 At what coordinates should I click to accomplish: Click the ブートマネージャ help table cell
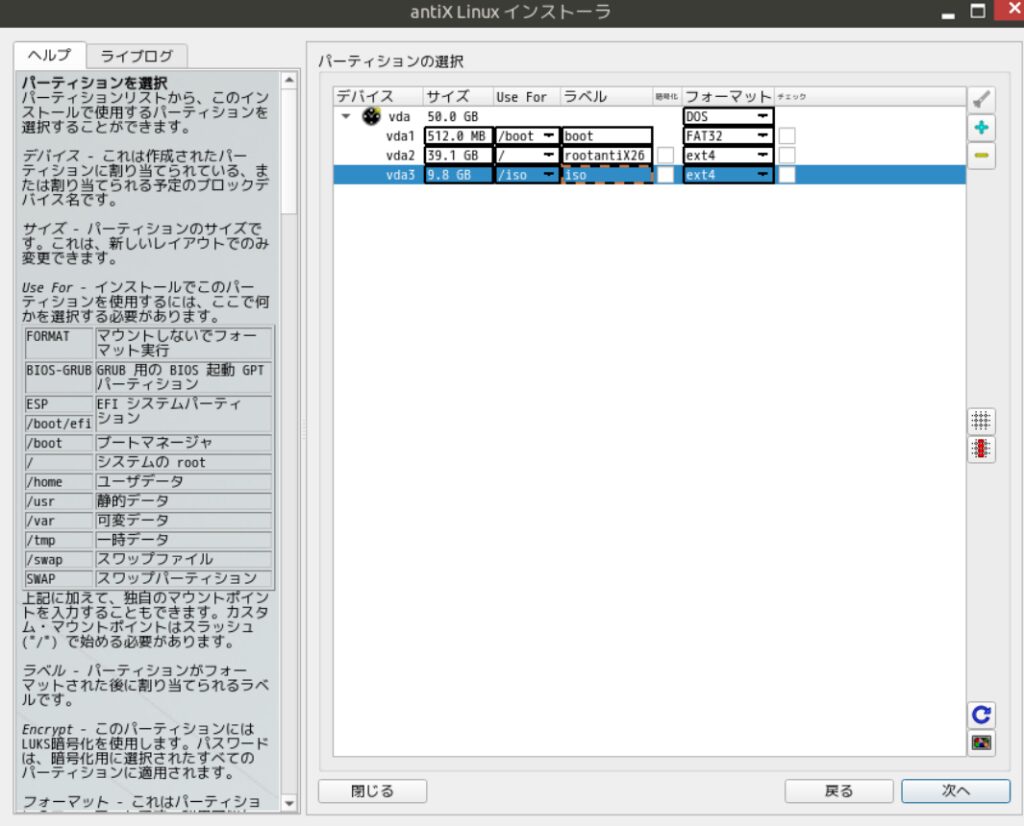184,443
